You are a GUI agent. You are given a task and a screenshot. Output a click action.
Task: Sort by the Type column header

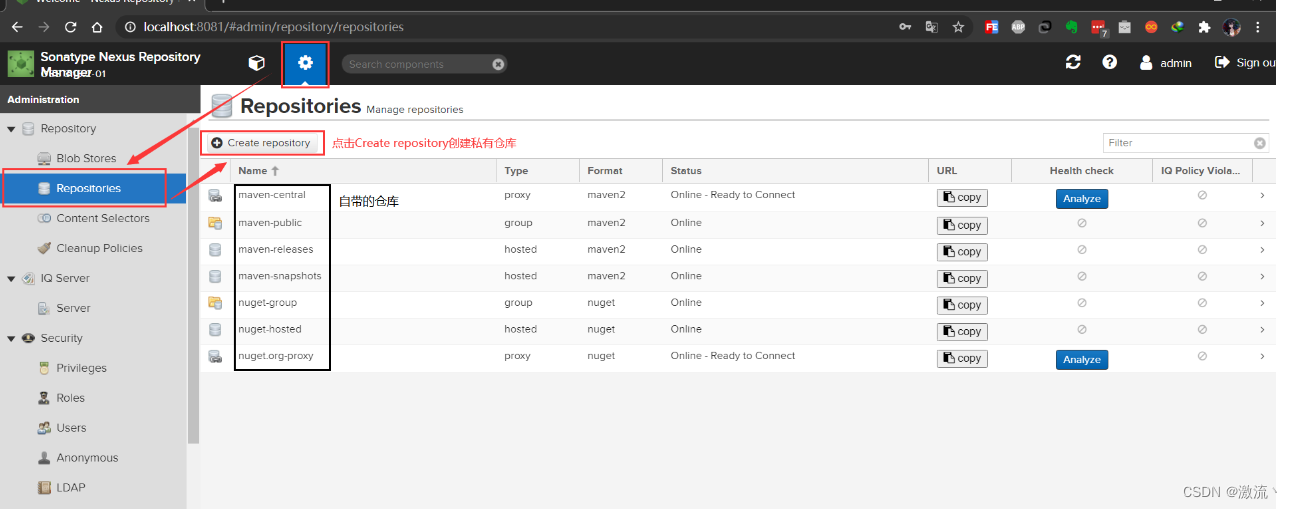pyautogui.click(x=538, y=171)
